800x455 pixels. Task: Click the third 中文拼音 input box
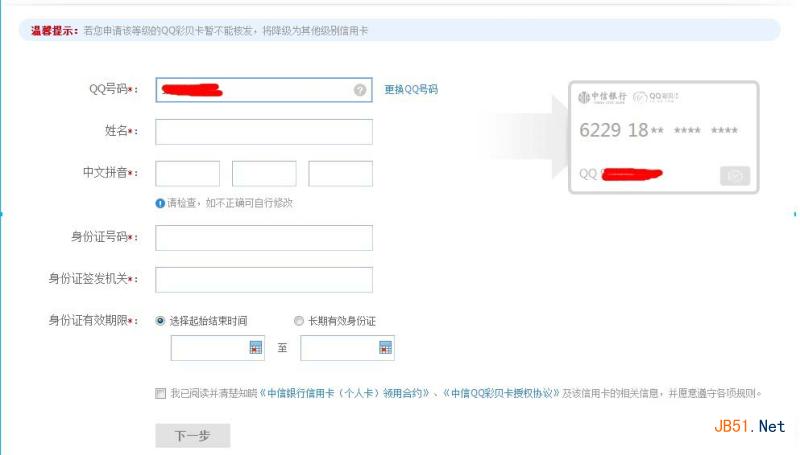(340, 173)
